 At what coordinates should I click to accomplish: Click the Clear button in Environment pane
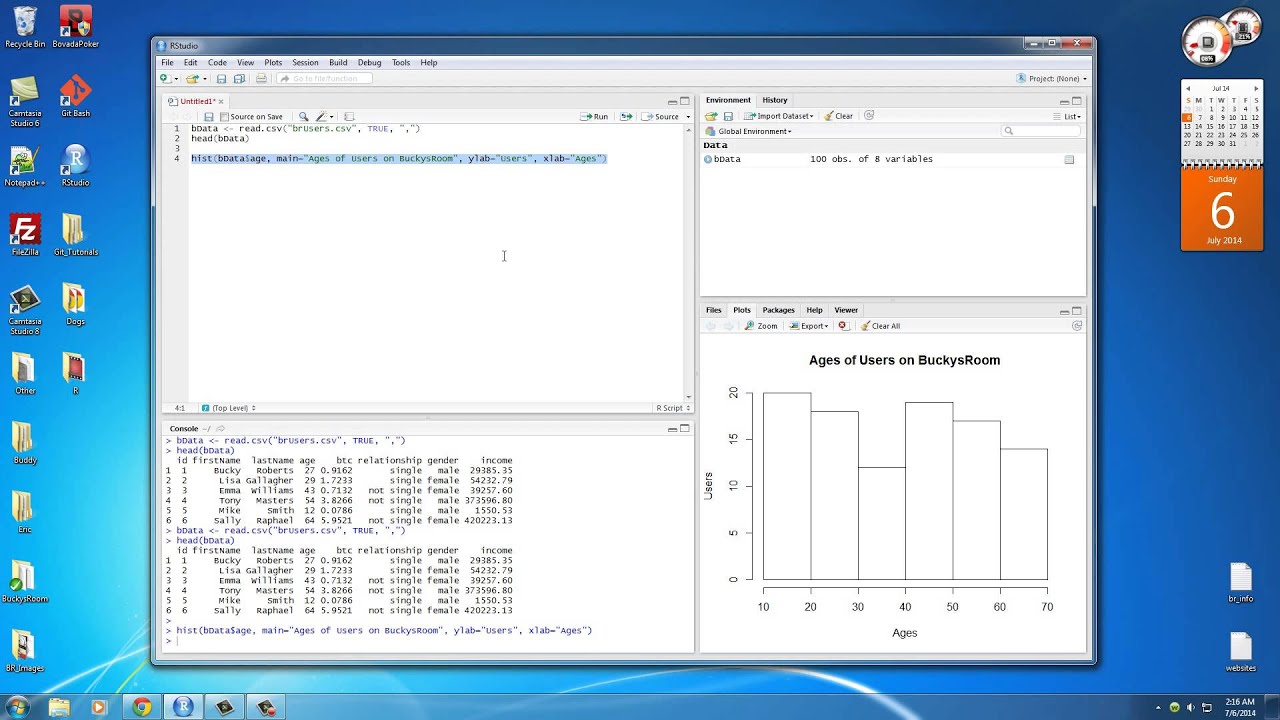(838, 117)
